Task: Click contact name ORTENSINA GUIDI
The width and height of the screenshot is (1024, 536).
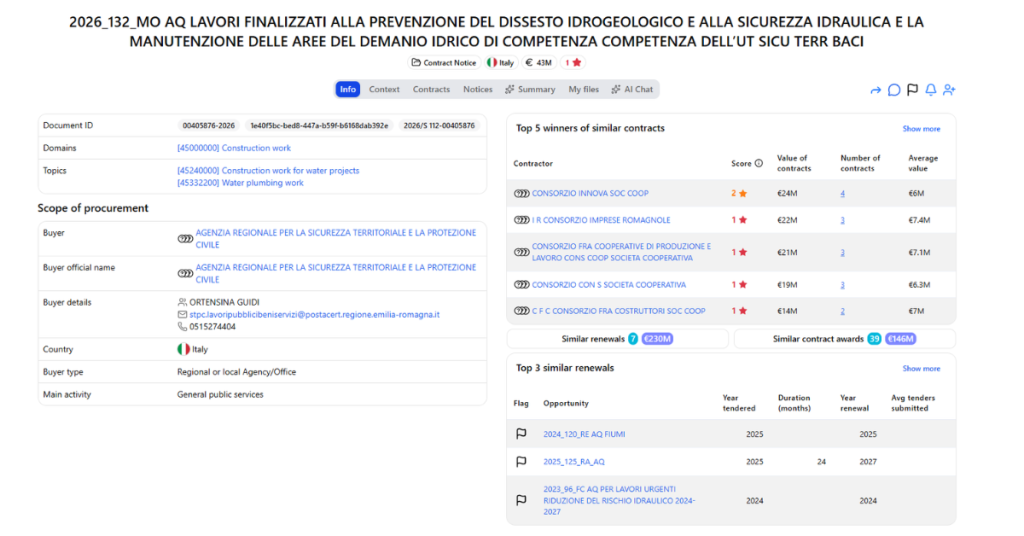Action: point(224,302)
